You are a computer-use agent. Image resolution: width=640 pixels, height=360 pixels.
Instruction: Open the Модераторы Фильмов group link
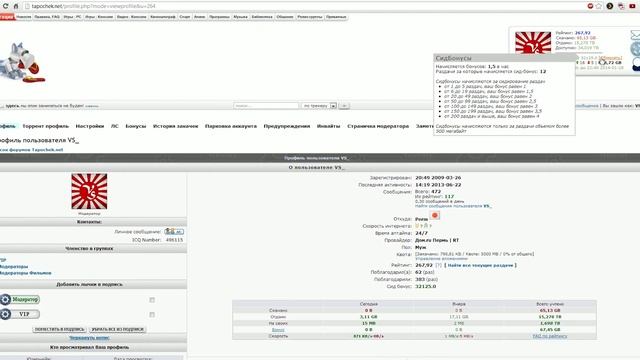pos(25,273)
